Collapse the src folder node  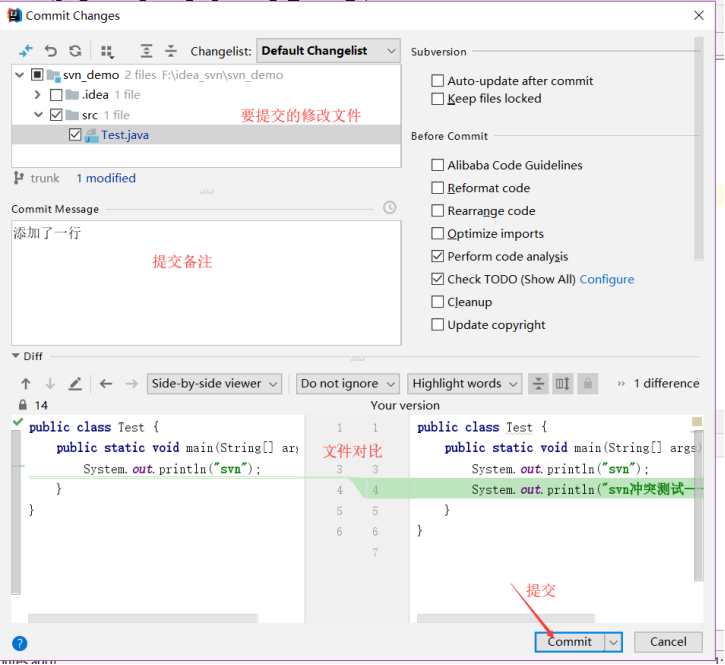point(38,115)
